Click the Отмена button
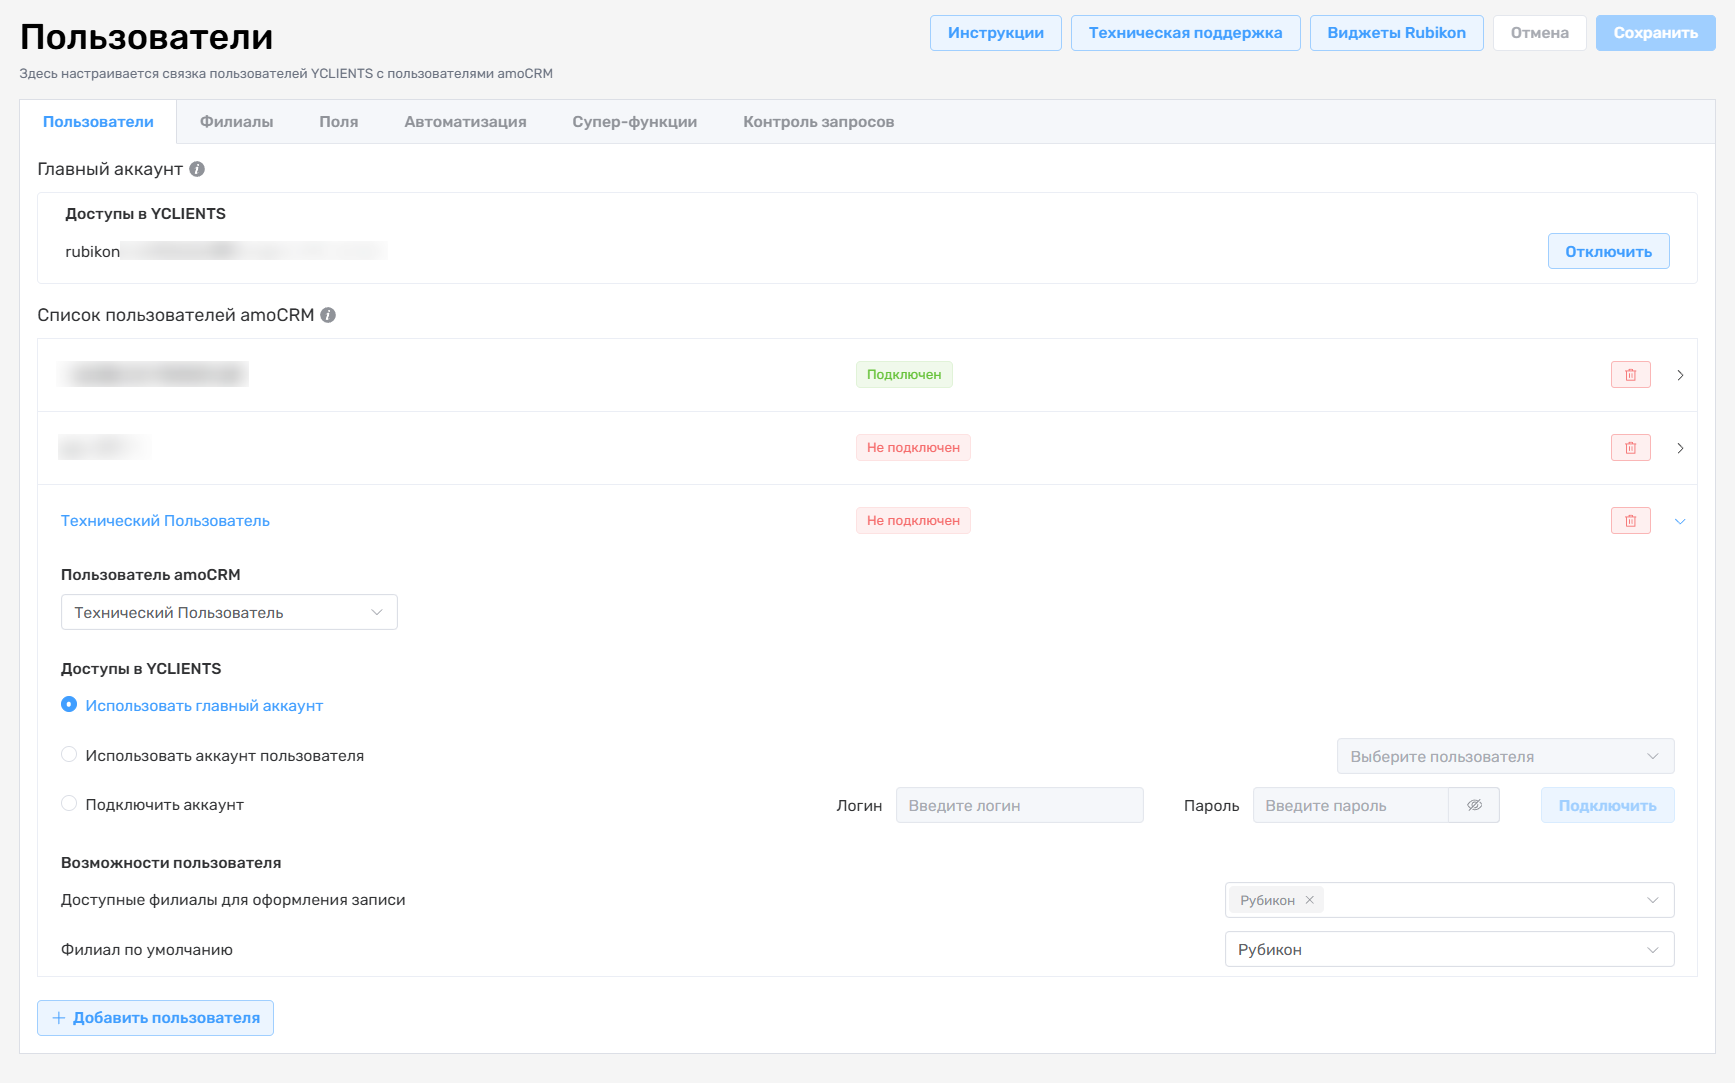Image resolution: width=1735 pixels, height=1083 pixels. pyautogui.click(x=1539, y=33)
